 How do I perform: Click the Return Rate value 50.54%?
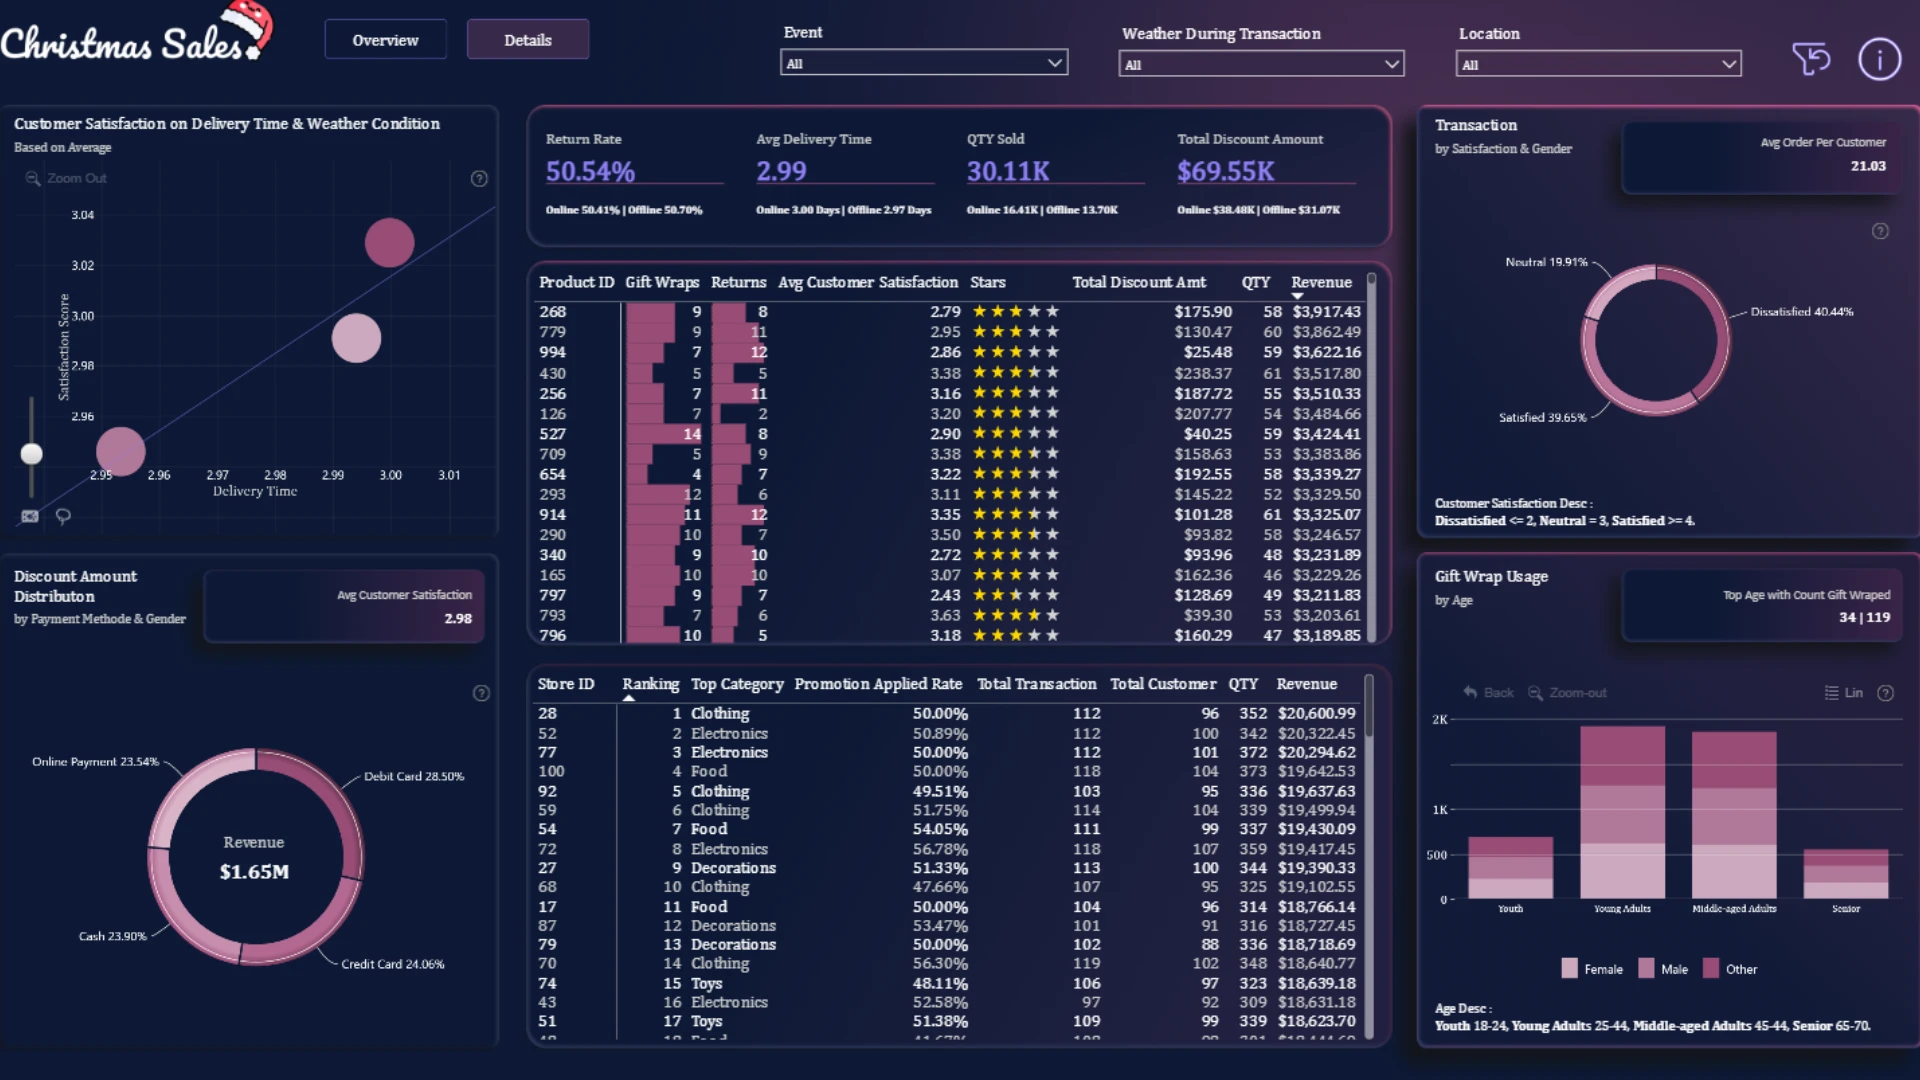click(590, 172)
